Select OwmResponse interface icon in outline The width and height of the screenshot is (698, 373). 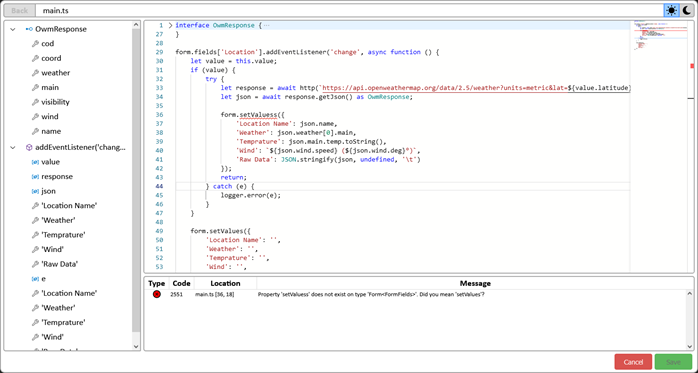[29, 29]
